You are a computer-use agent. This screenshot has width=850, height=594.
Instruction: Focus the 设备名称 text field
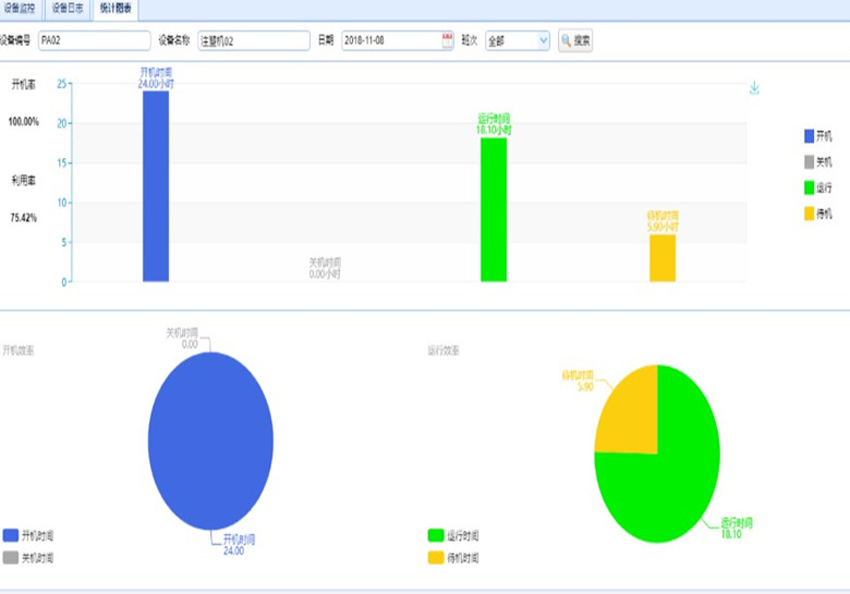(x=253, y=41)
